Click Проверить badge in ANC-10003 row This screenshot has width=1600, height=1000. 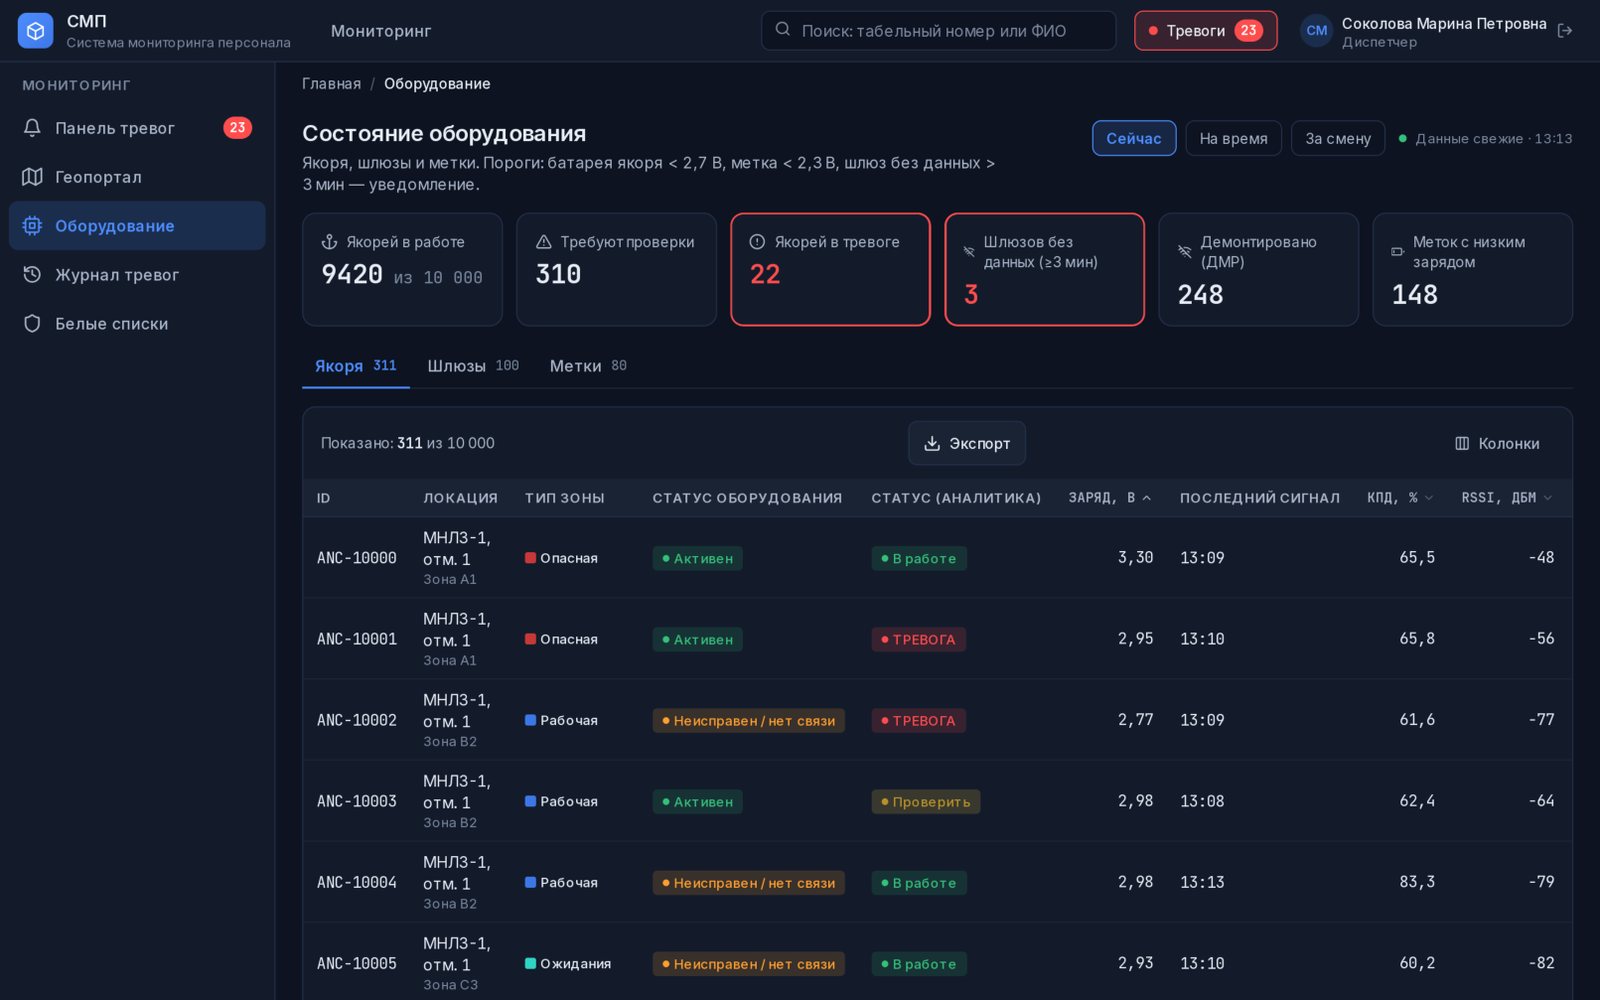point(925,802)
